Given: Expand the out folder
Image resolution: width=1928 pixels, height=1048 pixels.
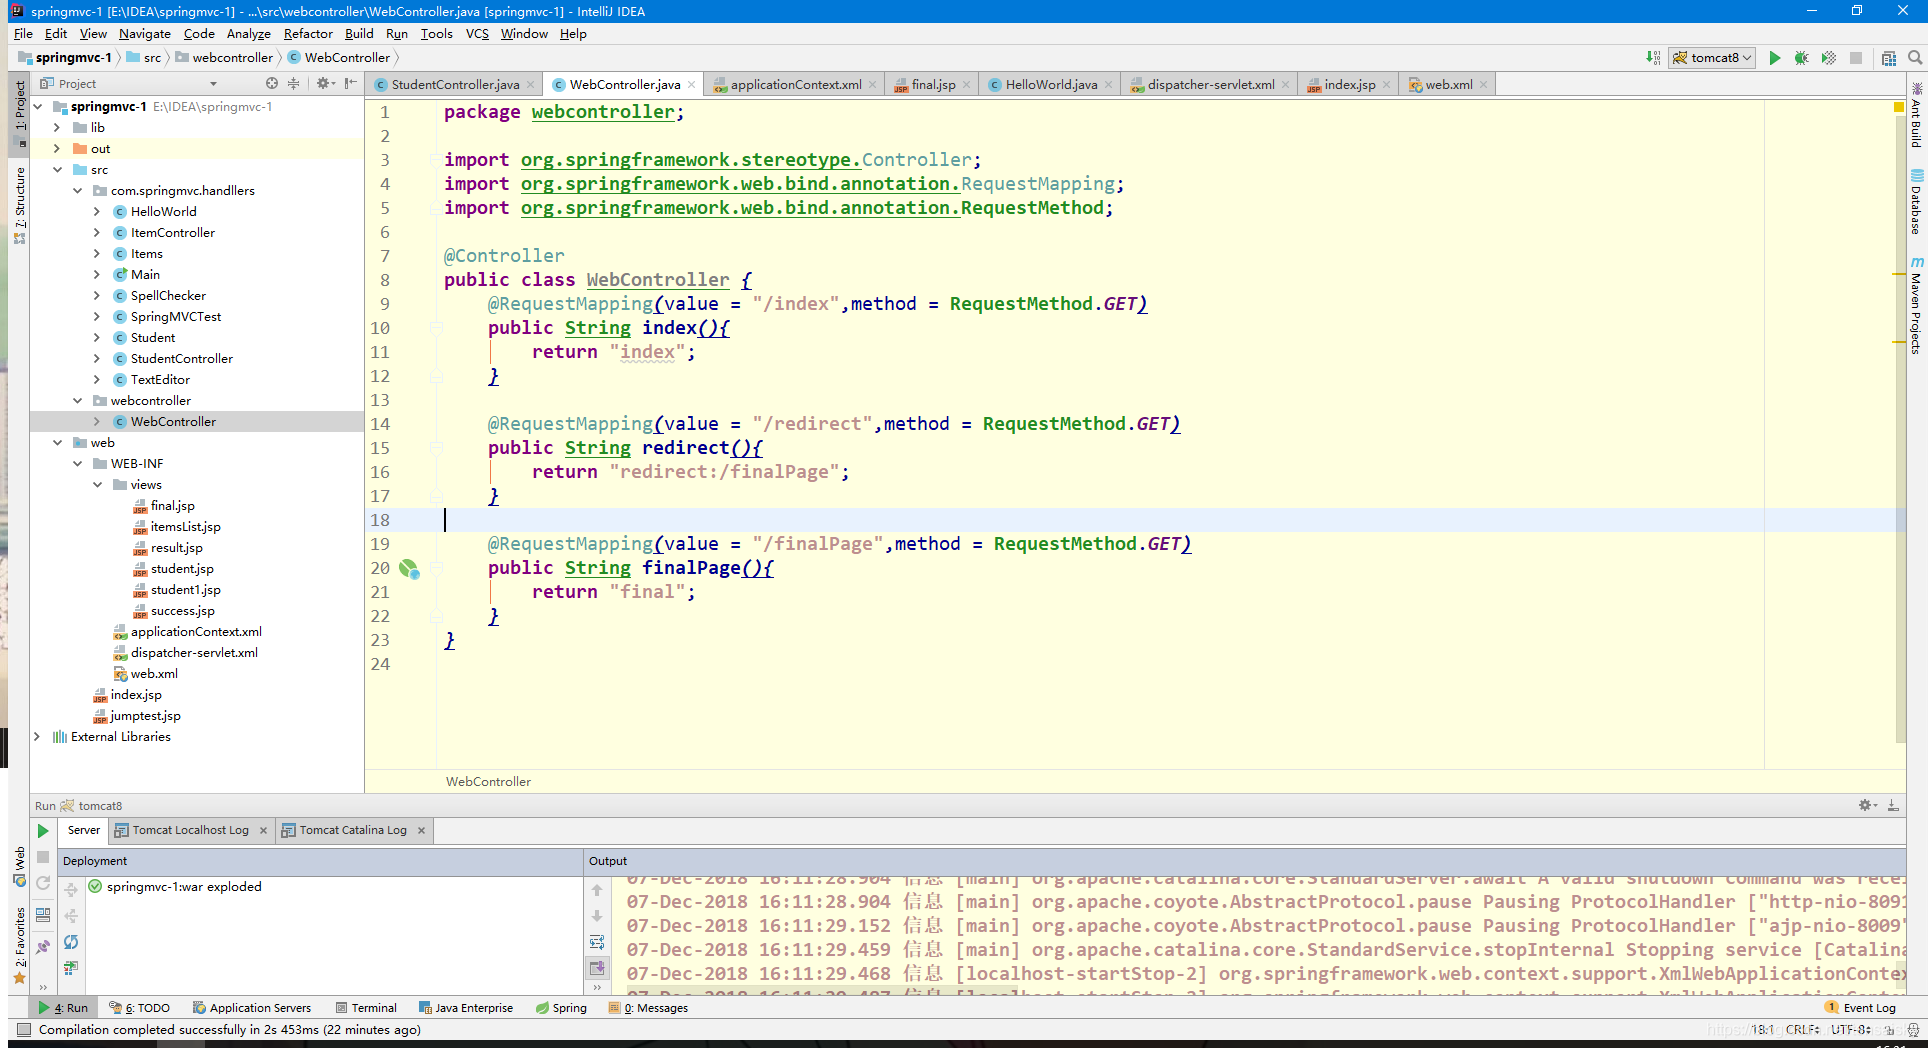Looking at the screenshot, I should [x=57, y=148].
